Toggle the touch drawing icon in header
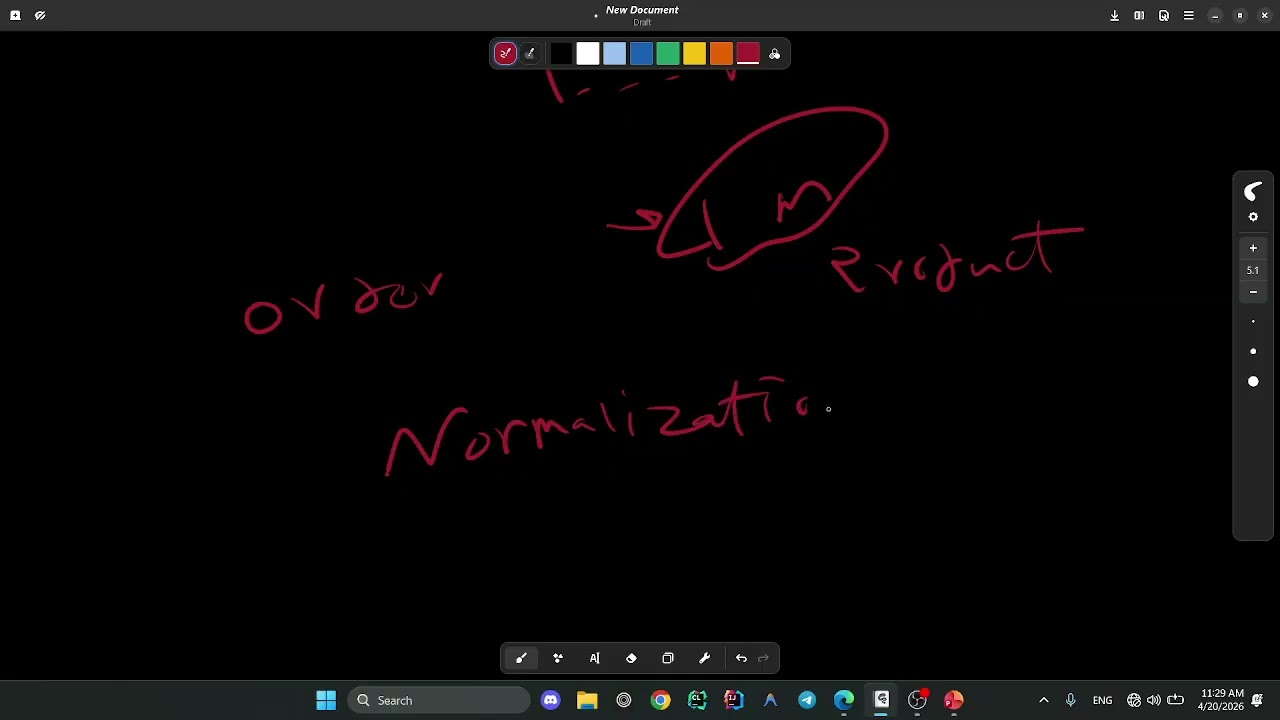The image size is (1280, 720). 40,16
